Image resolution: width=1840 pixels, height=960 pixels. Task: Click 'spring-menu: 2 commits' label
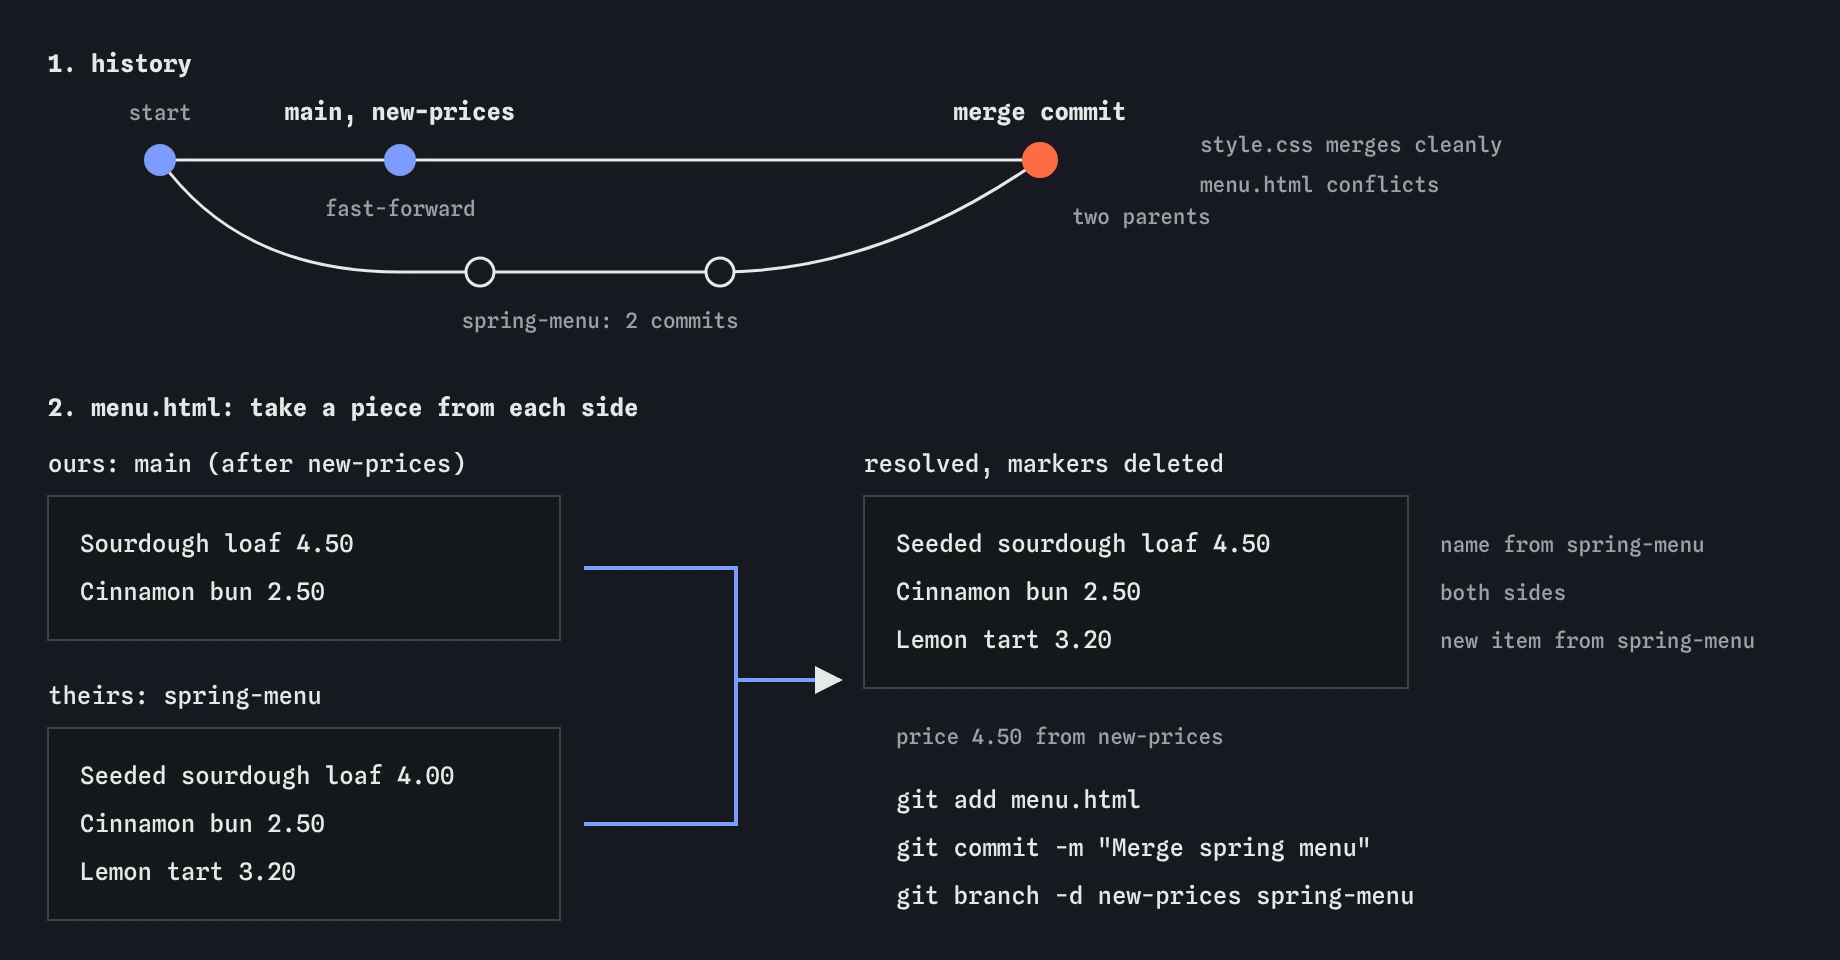(x=600, y=321)
